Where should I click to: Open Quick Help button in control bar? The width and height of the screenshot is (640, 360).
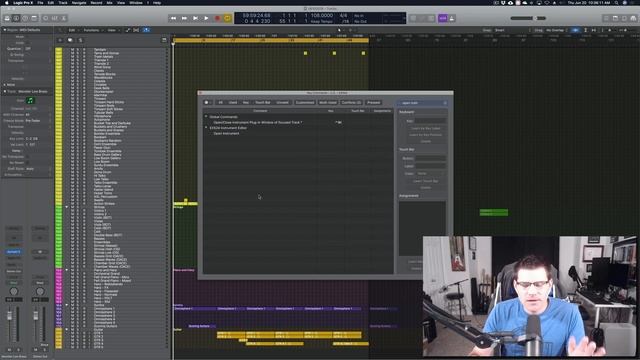pos(25,18)
